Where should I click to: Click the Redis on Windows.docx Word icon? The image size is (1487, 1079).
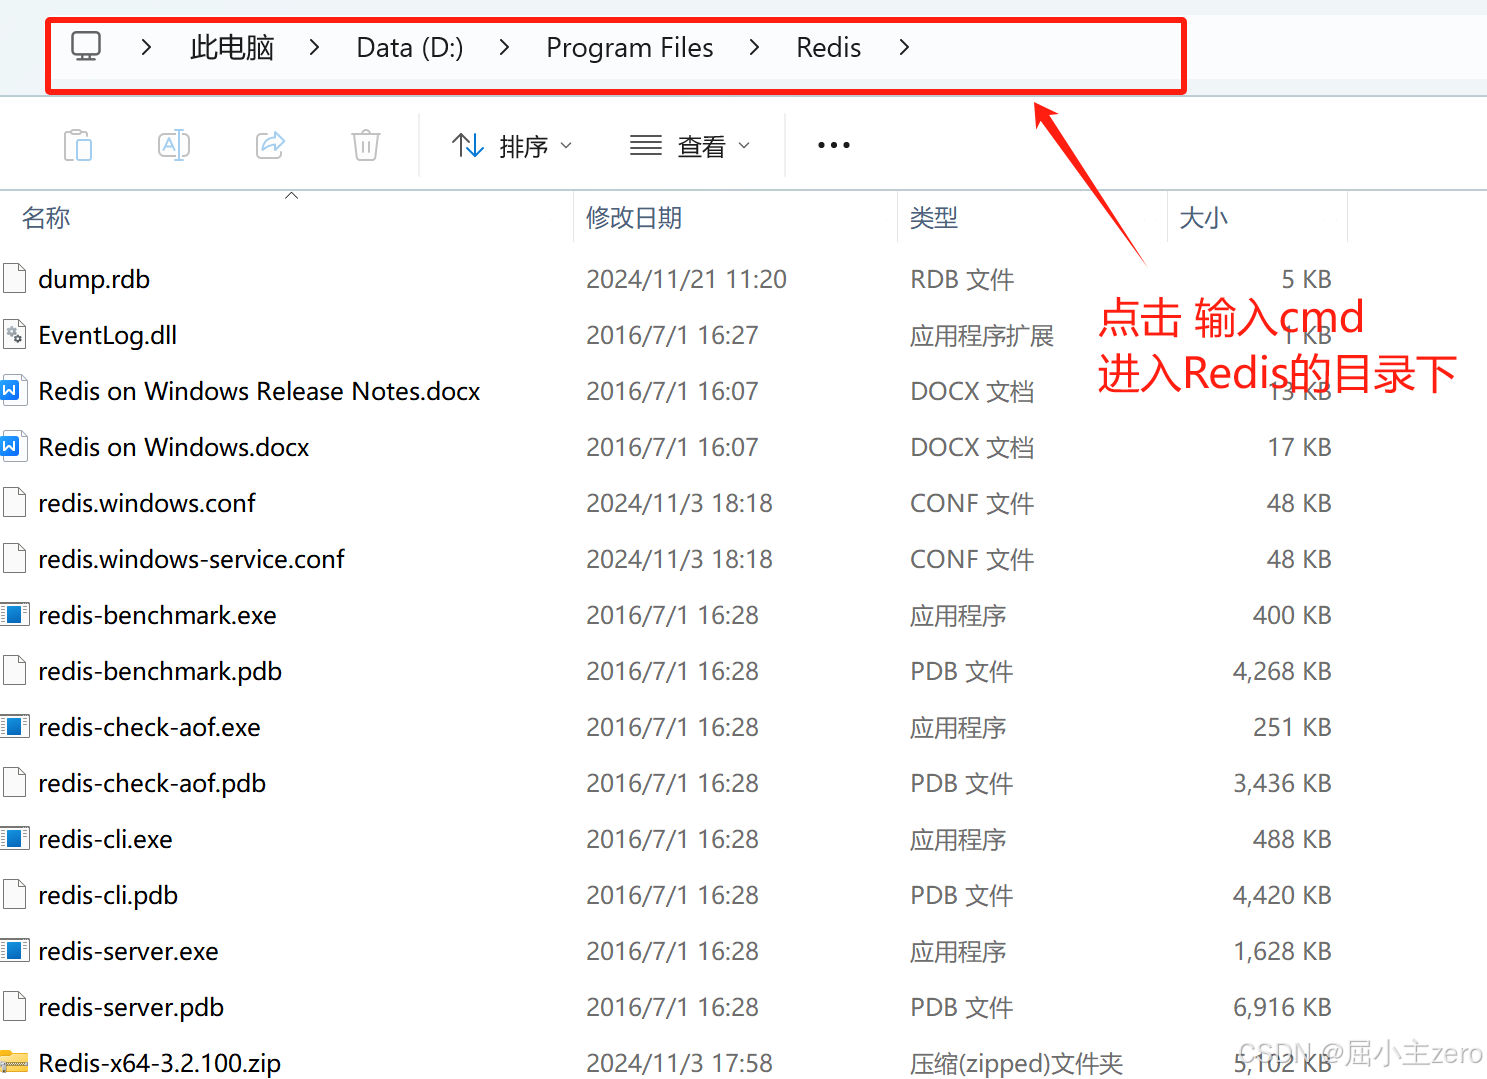[14, 446]
